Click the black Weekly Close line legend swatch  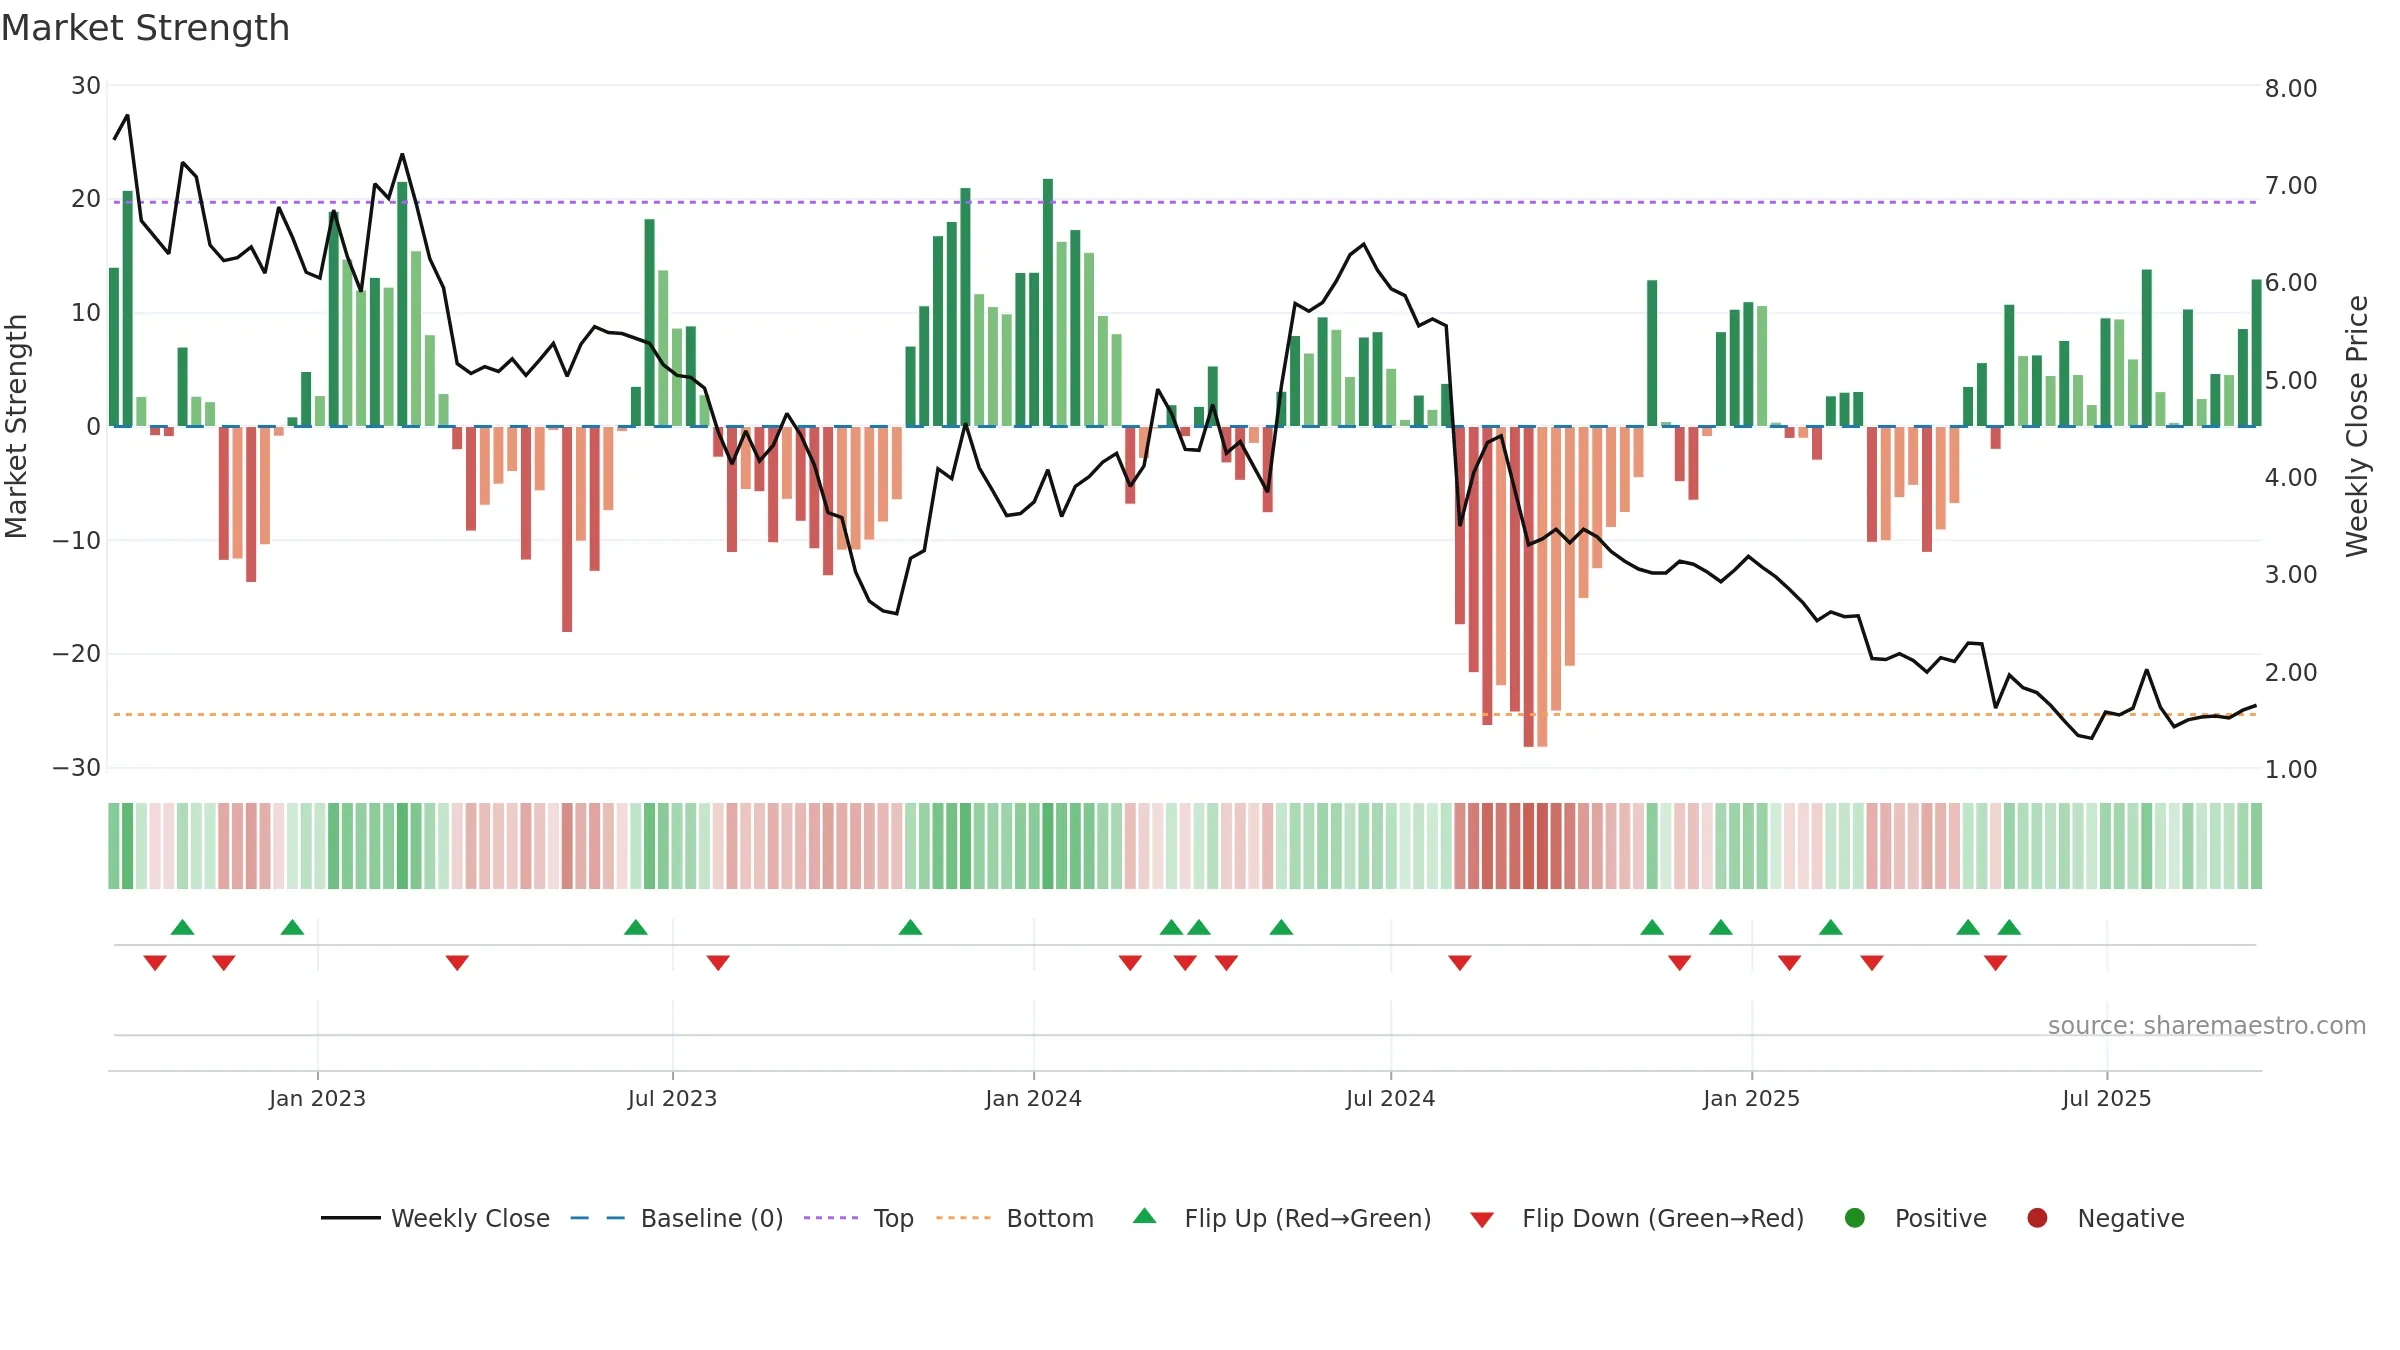pyautogui.click(x=350, y=1218)
